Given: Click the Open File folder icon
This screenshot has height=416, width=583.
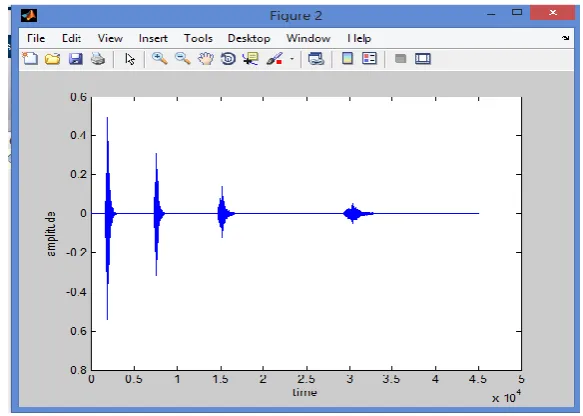Looking at the screenshot, I should [x=52, y=59].
